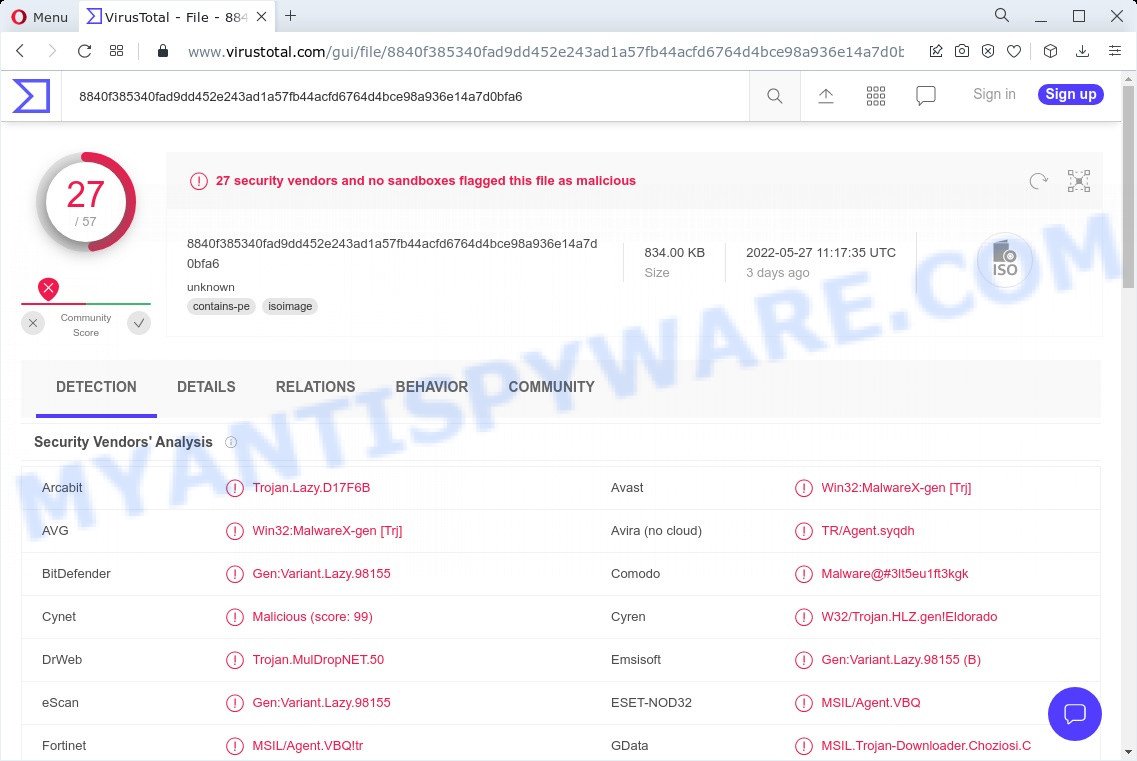Switch to the RELATIONS tab
Viewport: 1137px width, 761px height.
coord(315,387)
